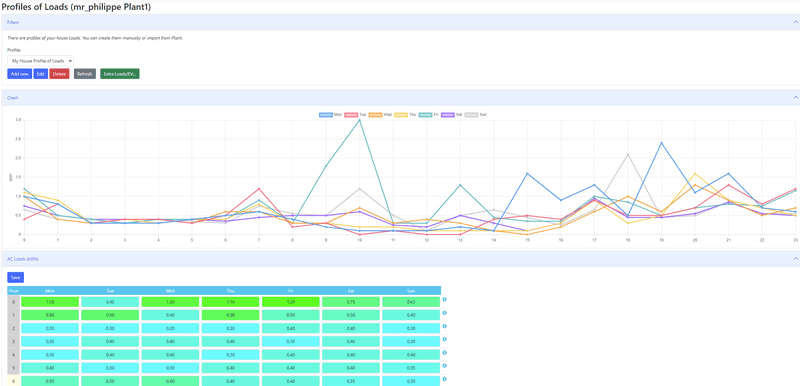The width and height of the screenshot is (800, 386).
Task: Click the info icon for hour 4 row
Action: [x=444, y=352]
